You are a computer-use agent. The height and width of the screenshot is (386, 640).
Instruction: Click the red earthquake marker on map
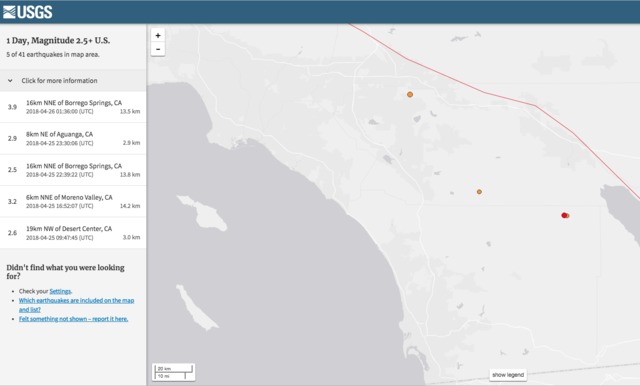564,215
